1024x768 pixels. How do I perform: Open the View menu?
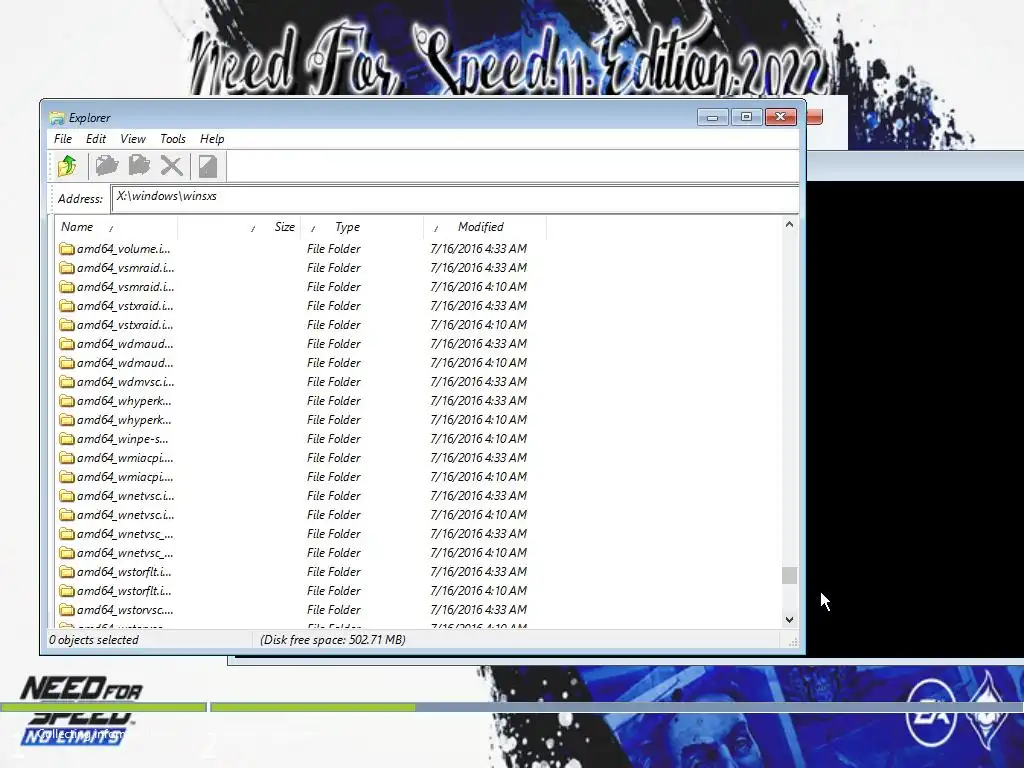[x=133, y=138]
